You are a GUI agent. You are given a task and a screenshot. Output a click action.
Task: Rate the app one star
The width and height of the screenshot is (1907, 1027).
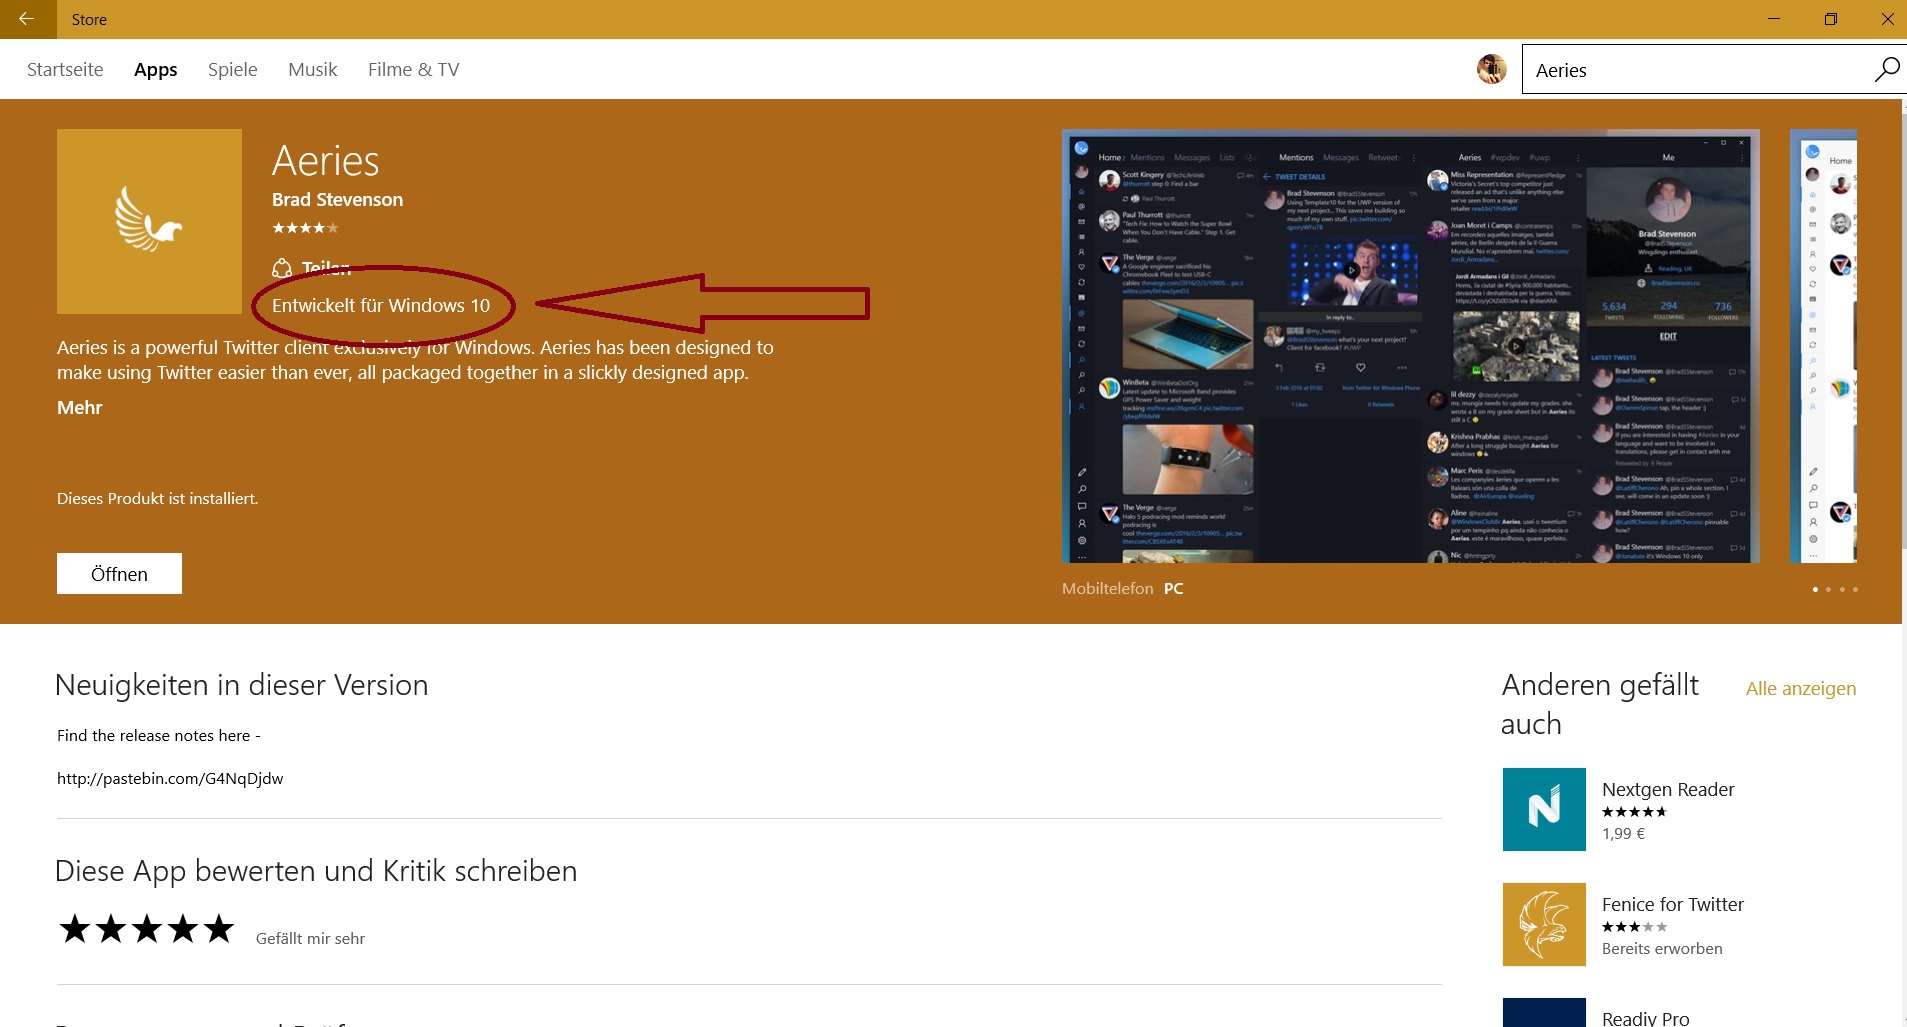75,929
